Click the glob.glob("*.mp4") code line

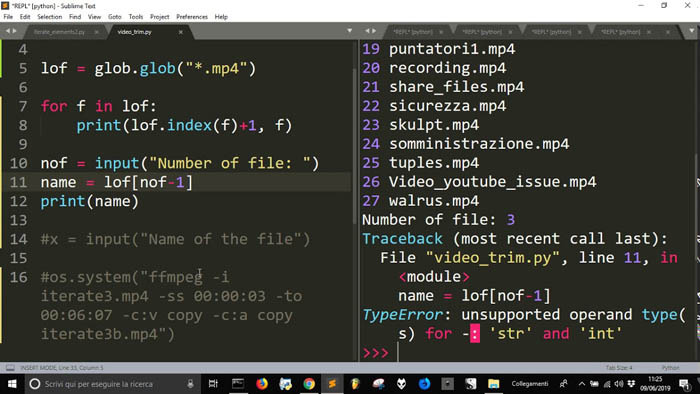[x=148, y=68]
